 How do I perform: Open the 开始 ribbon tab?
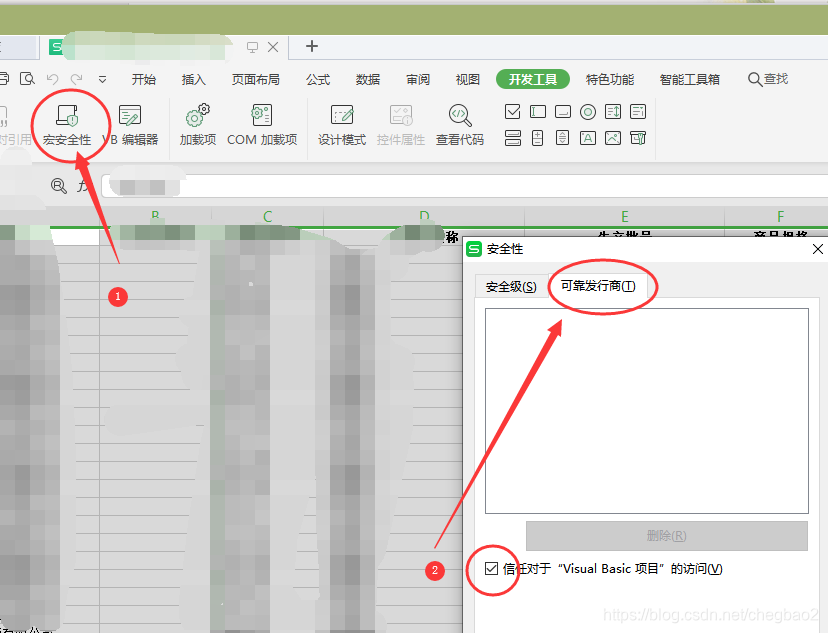(x=144, y=79)
